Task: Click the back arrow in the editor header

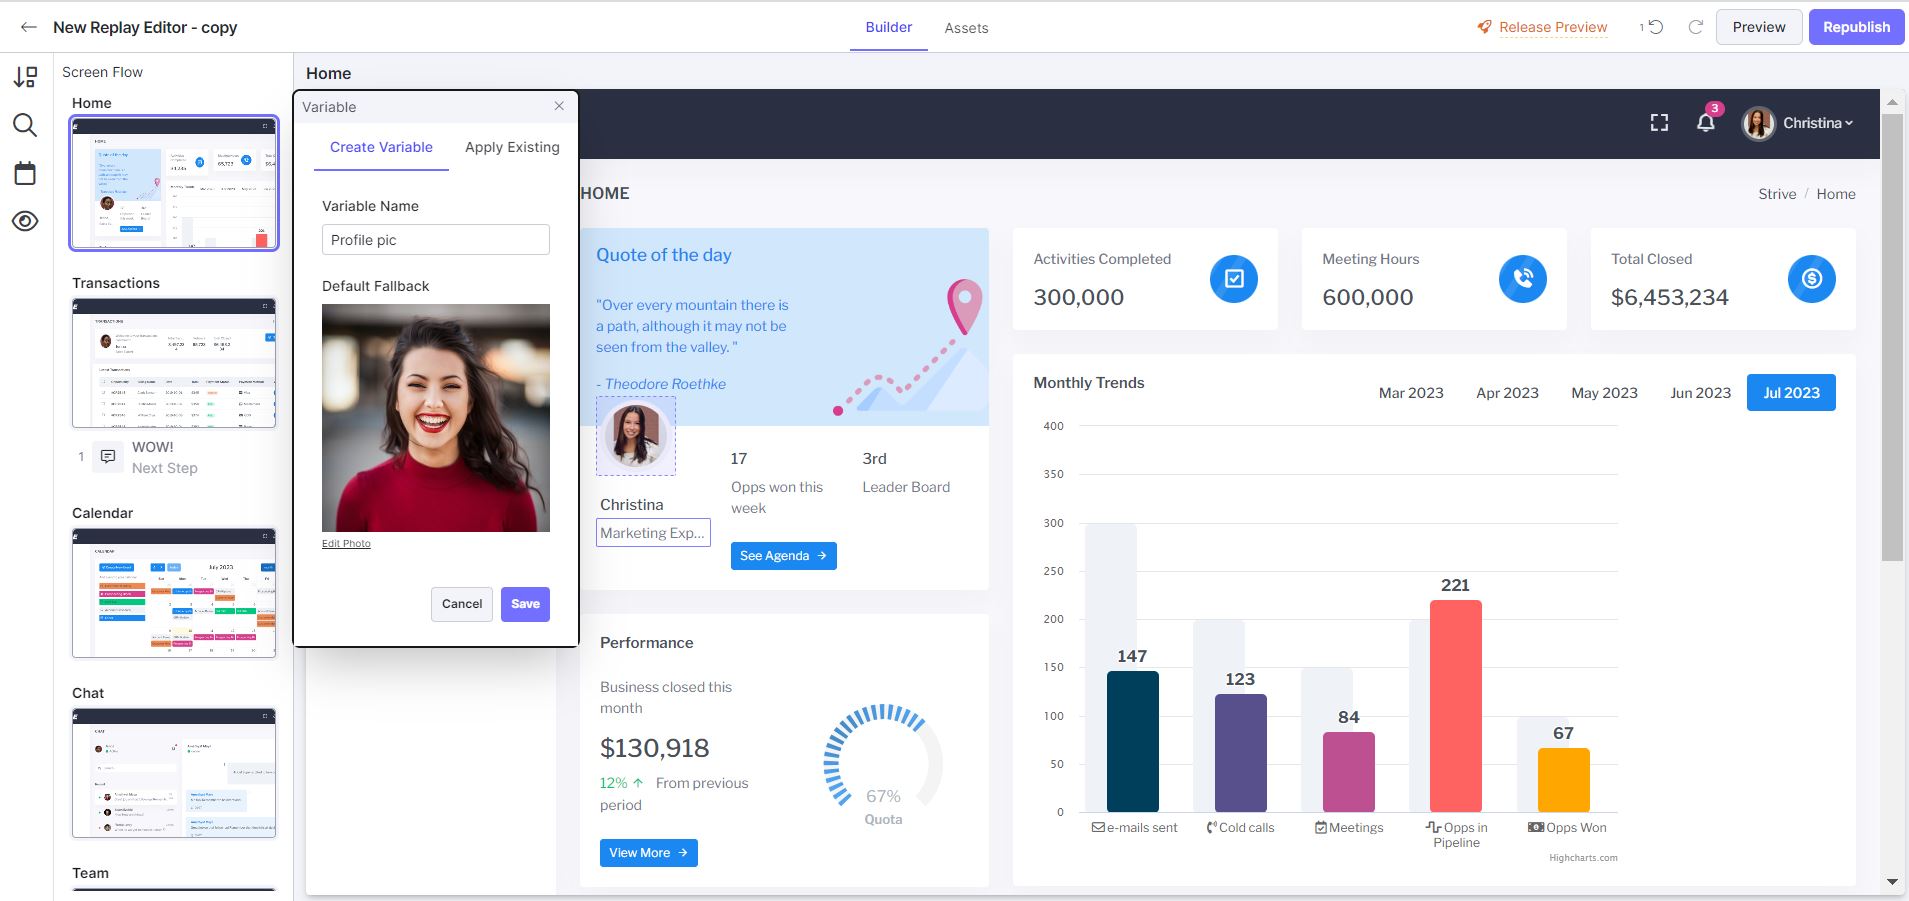Action: click(x=29, y=27)
